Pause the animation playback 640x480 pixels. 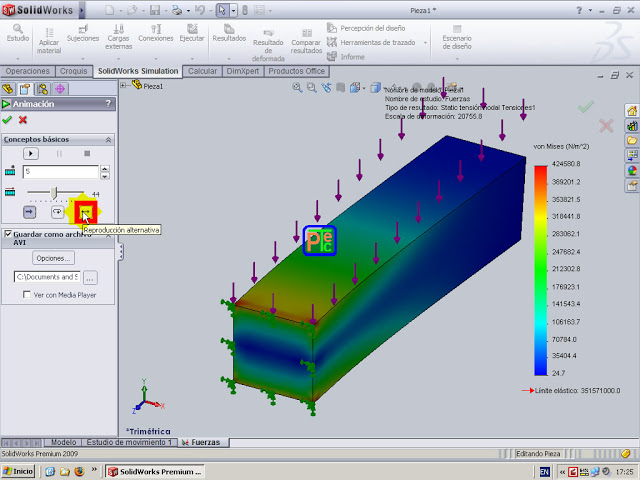59,153
